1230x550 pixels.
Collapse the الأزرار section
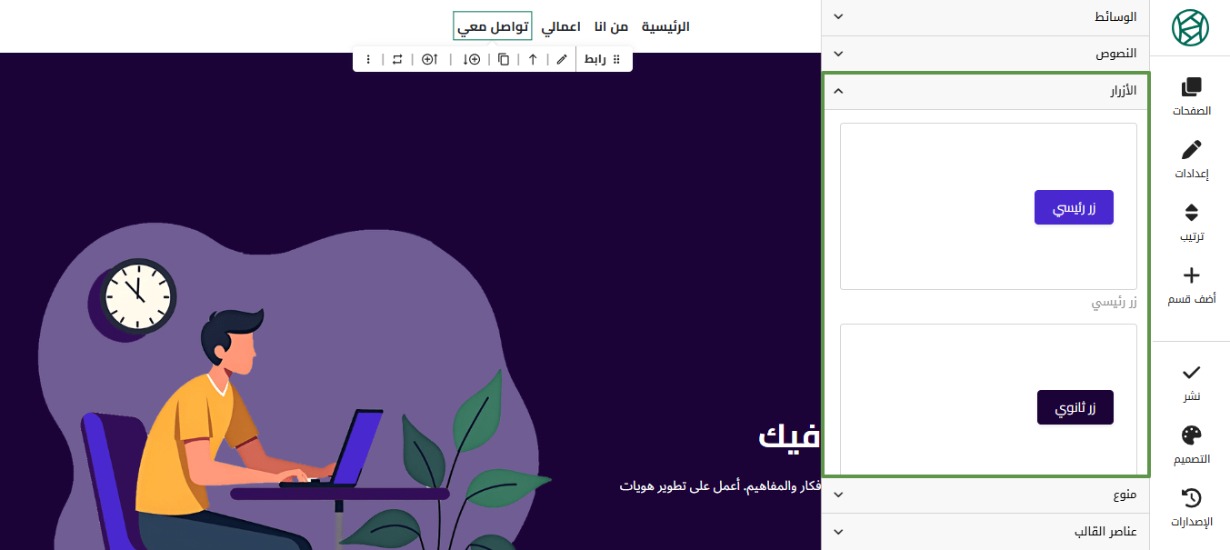[x=985, y=91]
